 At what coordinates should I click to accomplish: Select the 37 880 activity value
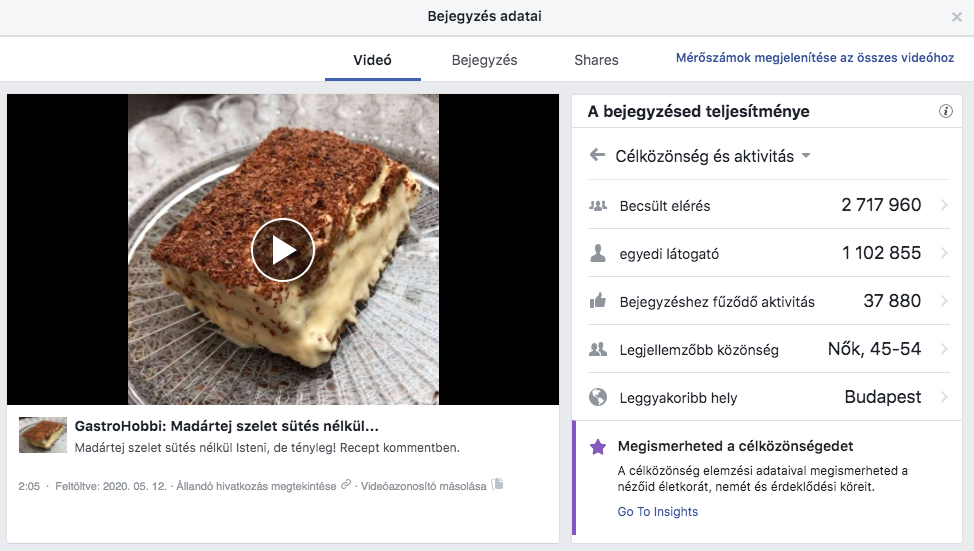[892, 301]
